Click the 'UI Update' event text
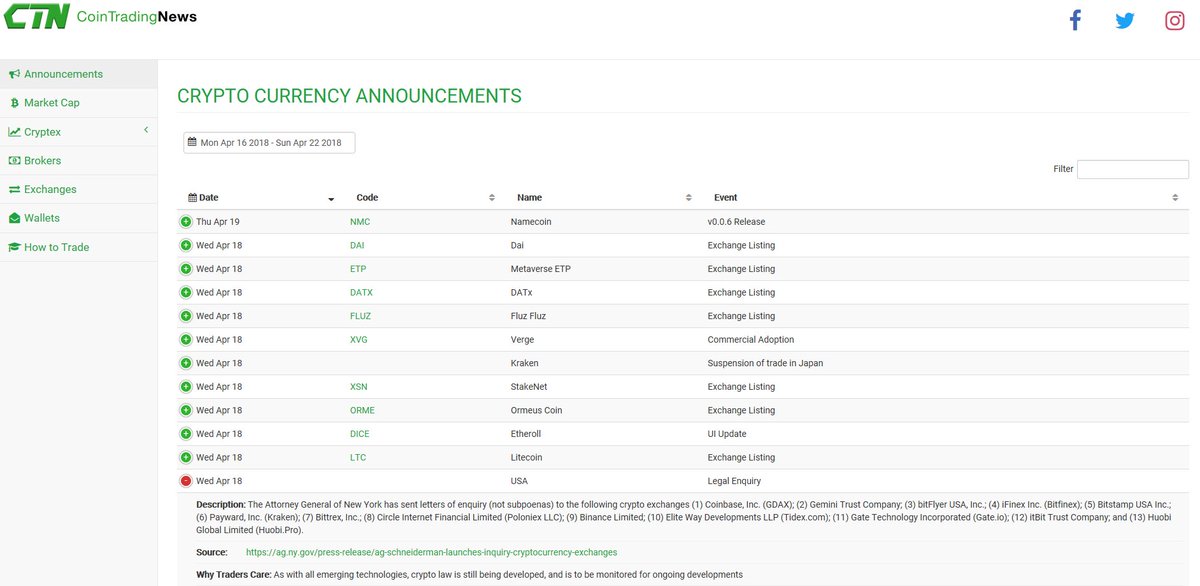1200x586 pixels. coord(727,434)
